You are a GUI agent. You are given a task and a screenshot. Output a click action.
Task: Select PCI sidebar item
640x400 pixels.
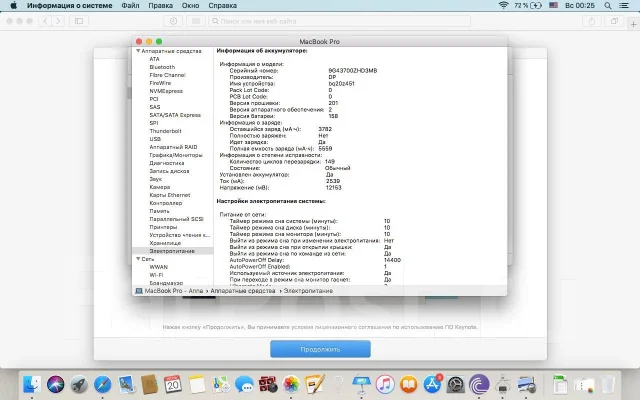(153, 99)
